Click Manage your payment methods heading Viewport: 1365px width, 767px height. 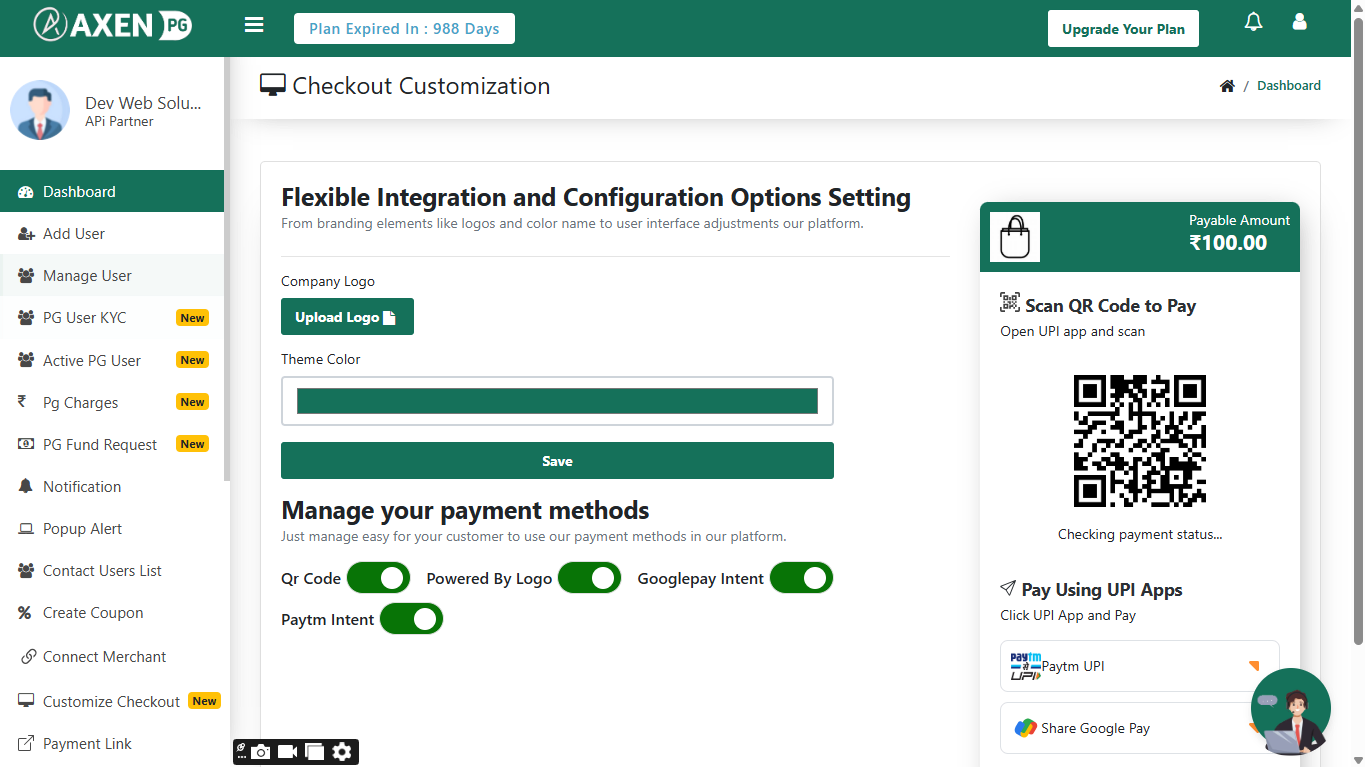tap(465, 510)
